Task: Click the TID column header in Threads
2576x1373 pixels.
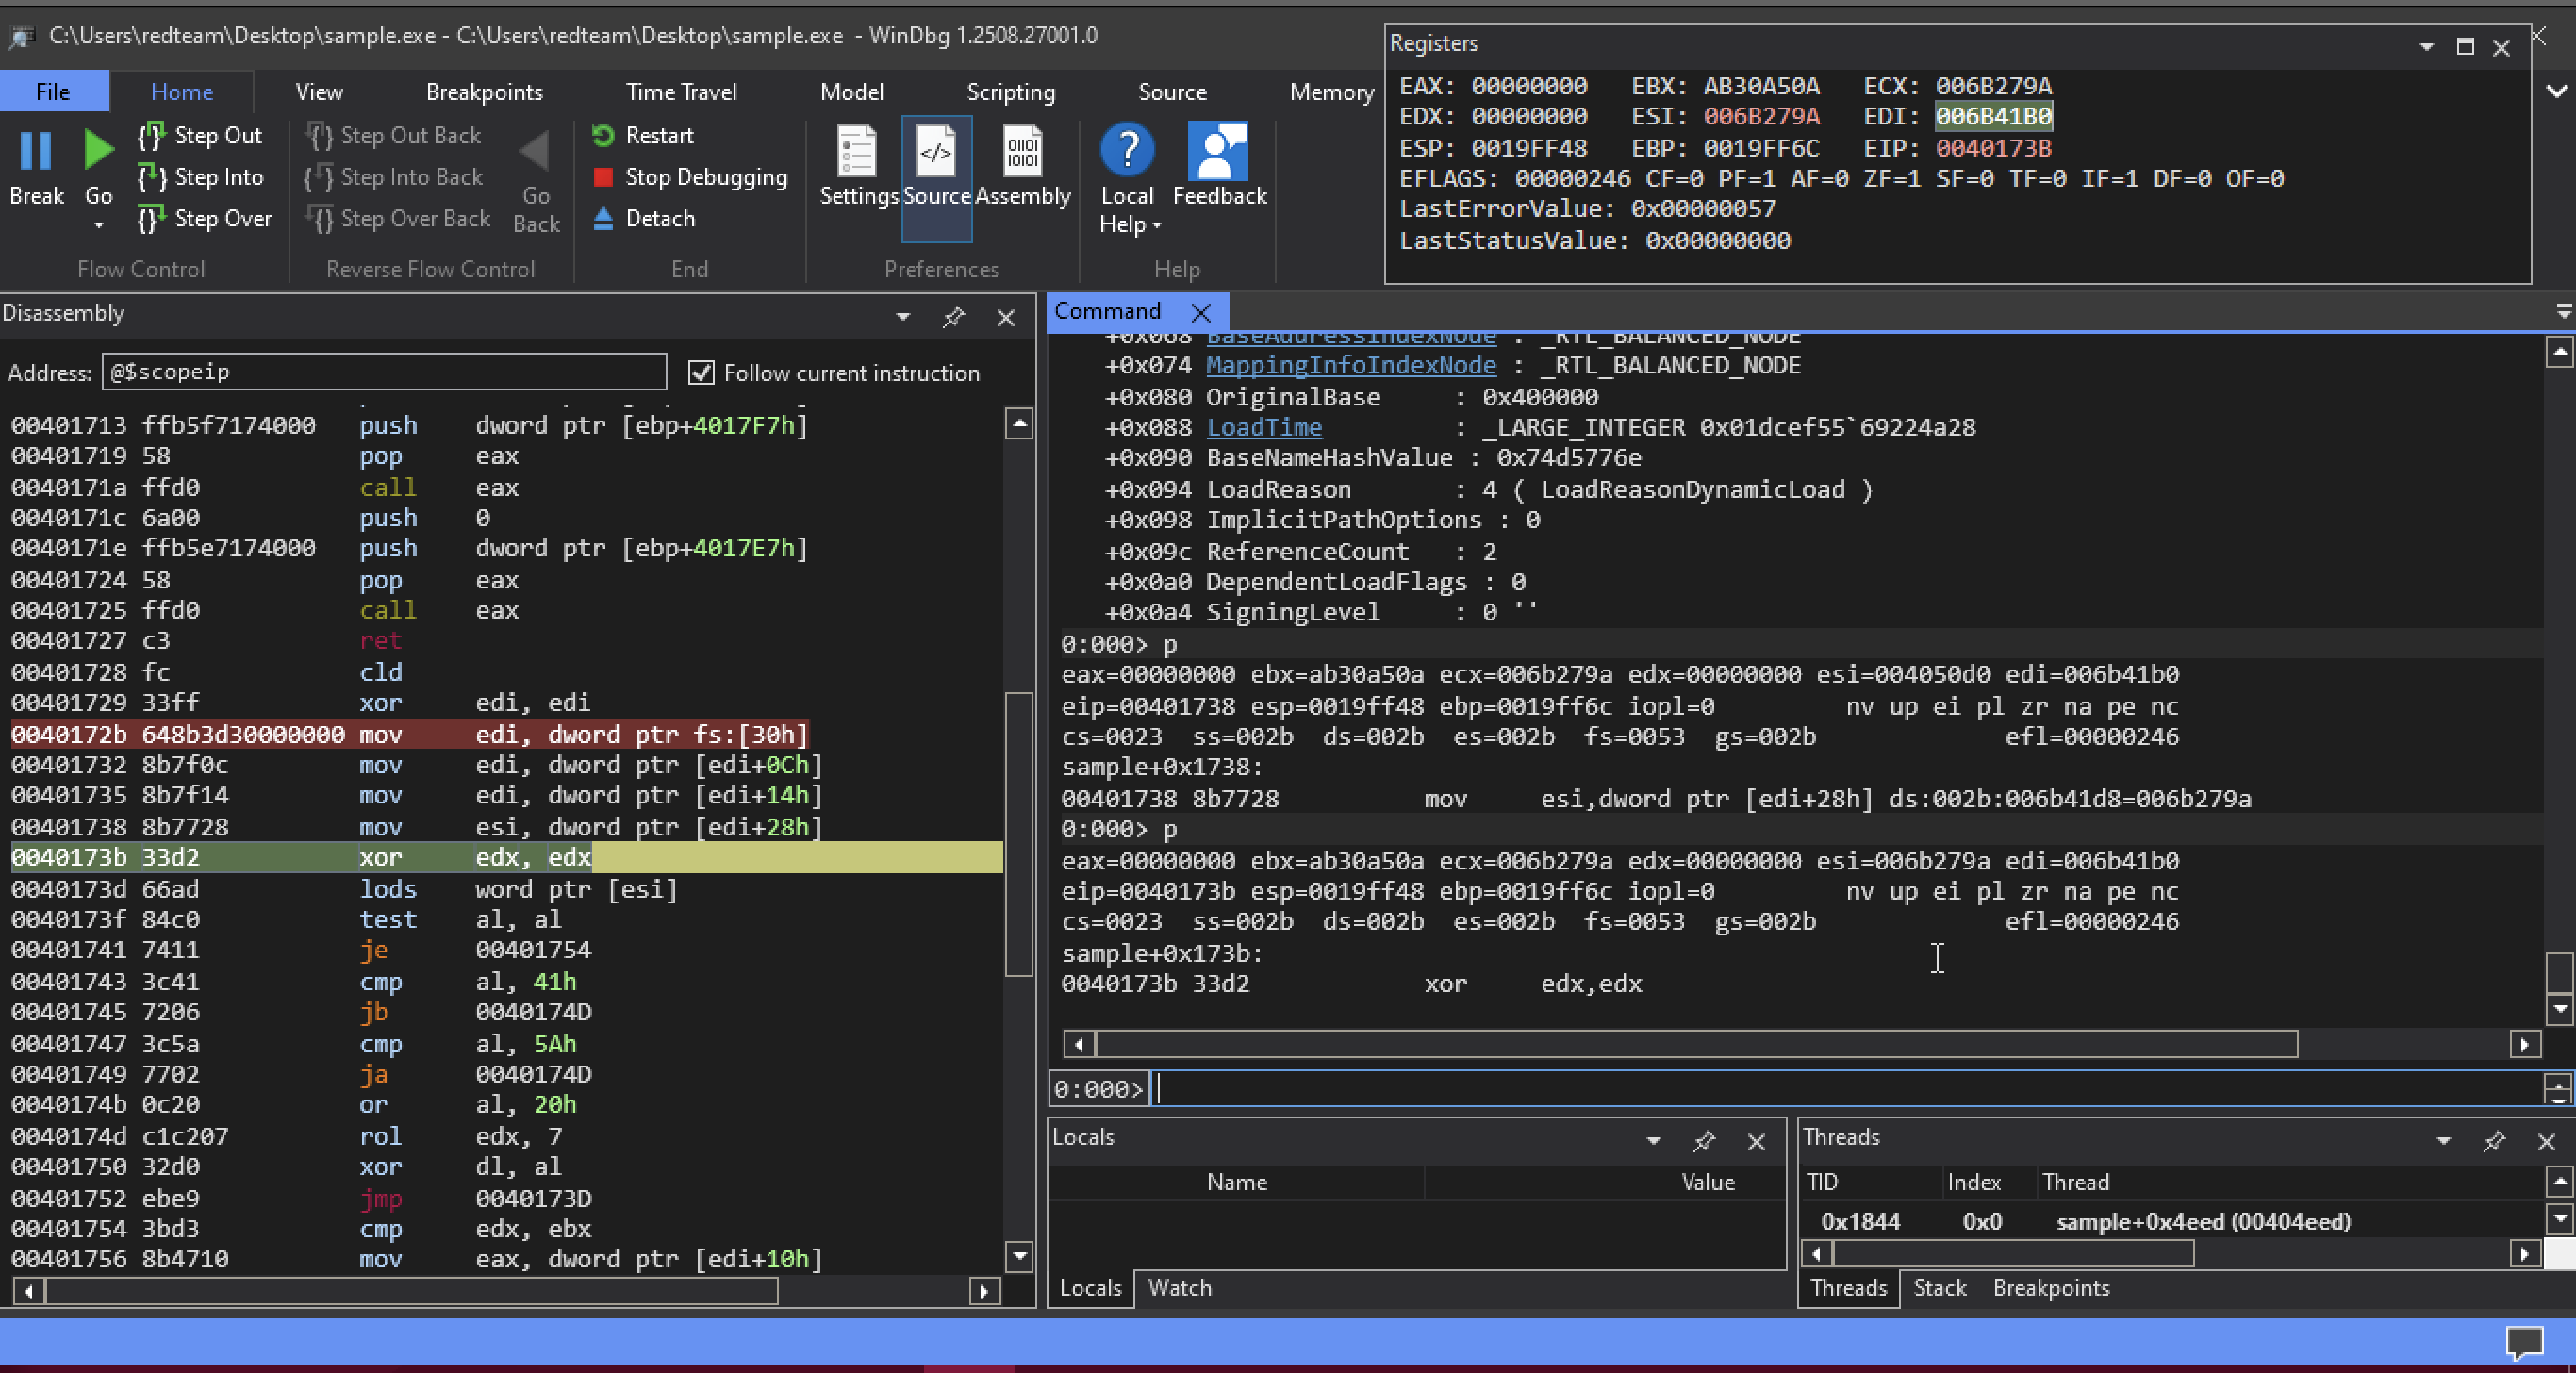Action: coord(1822,1182)
